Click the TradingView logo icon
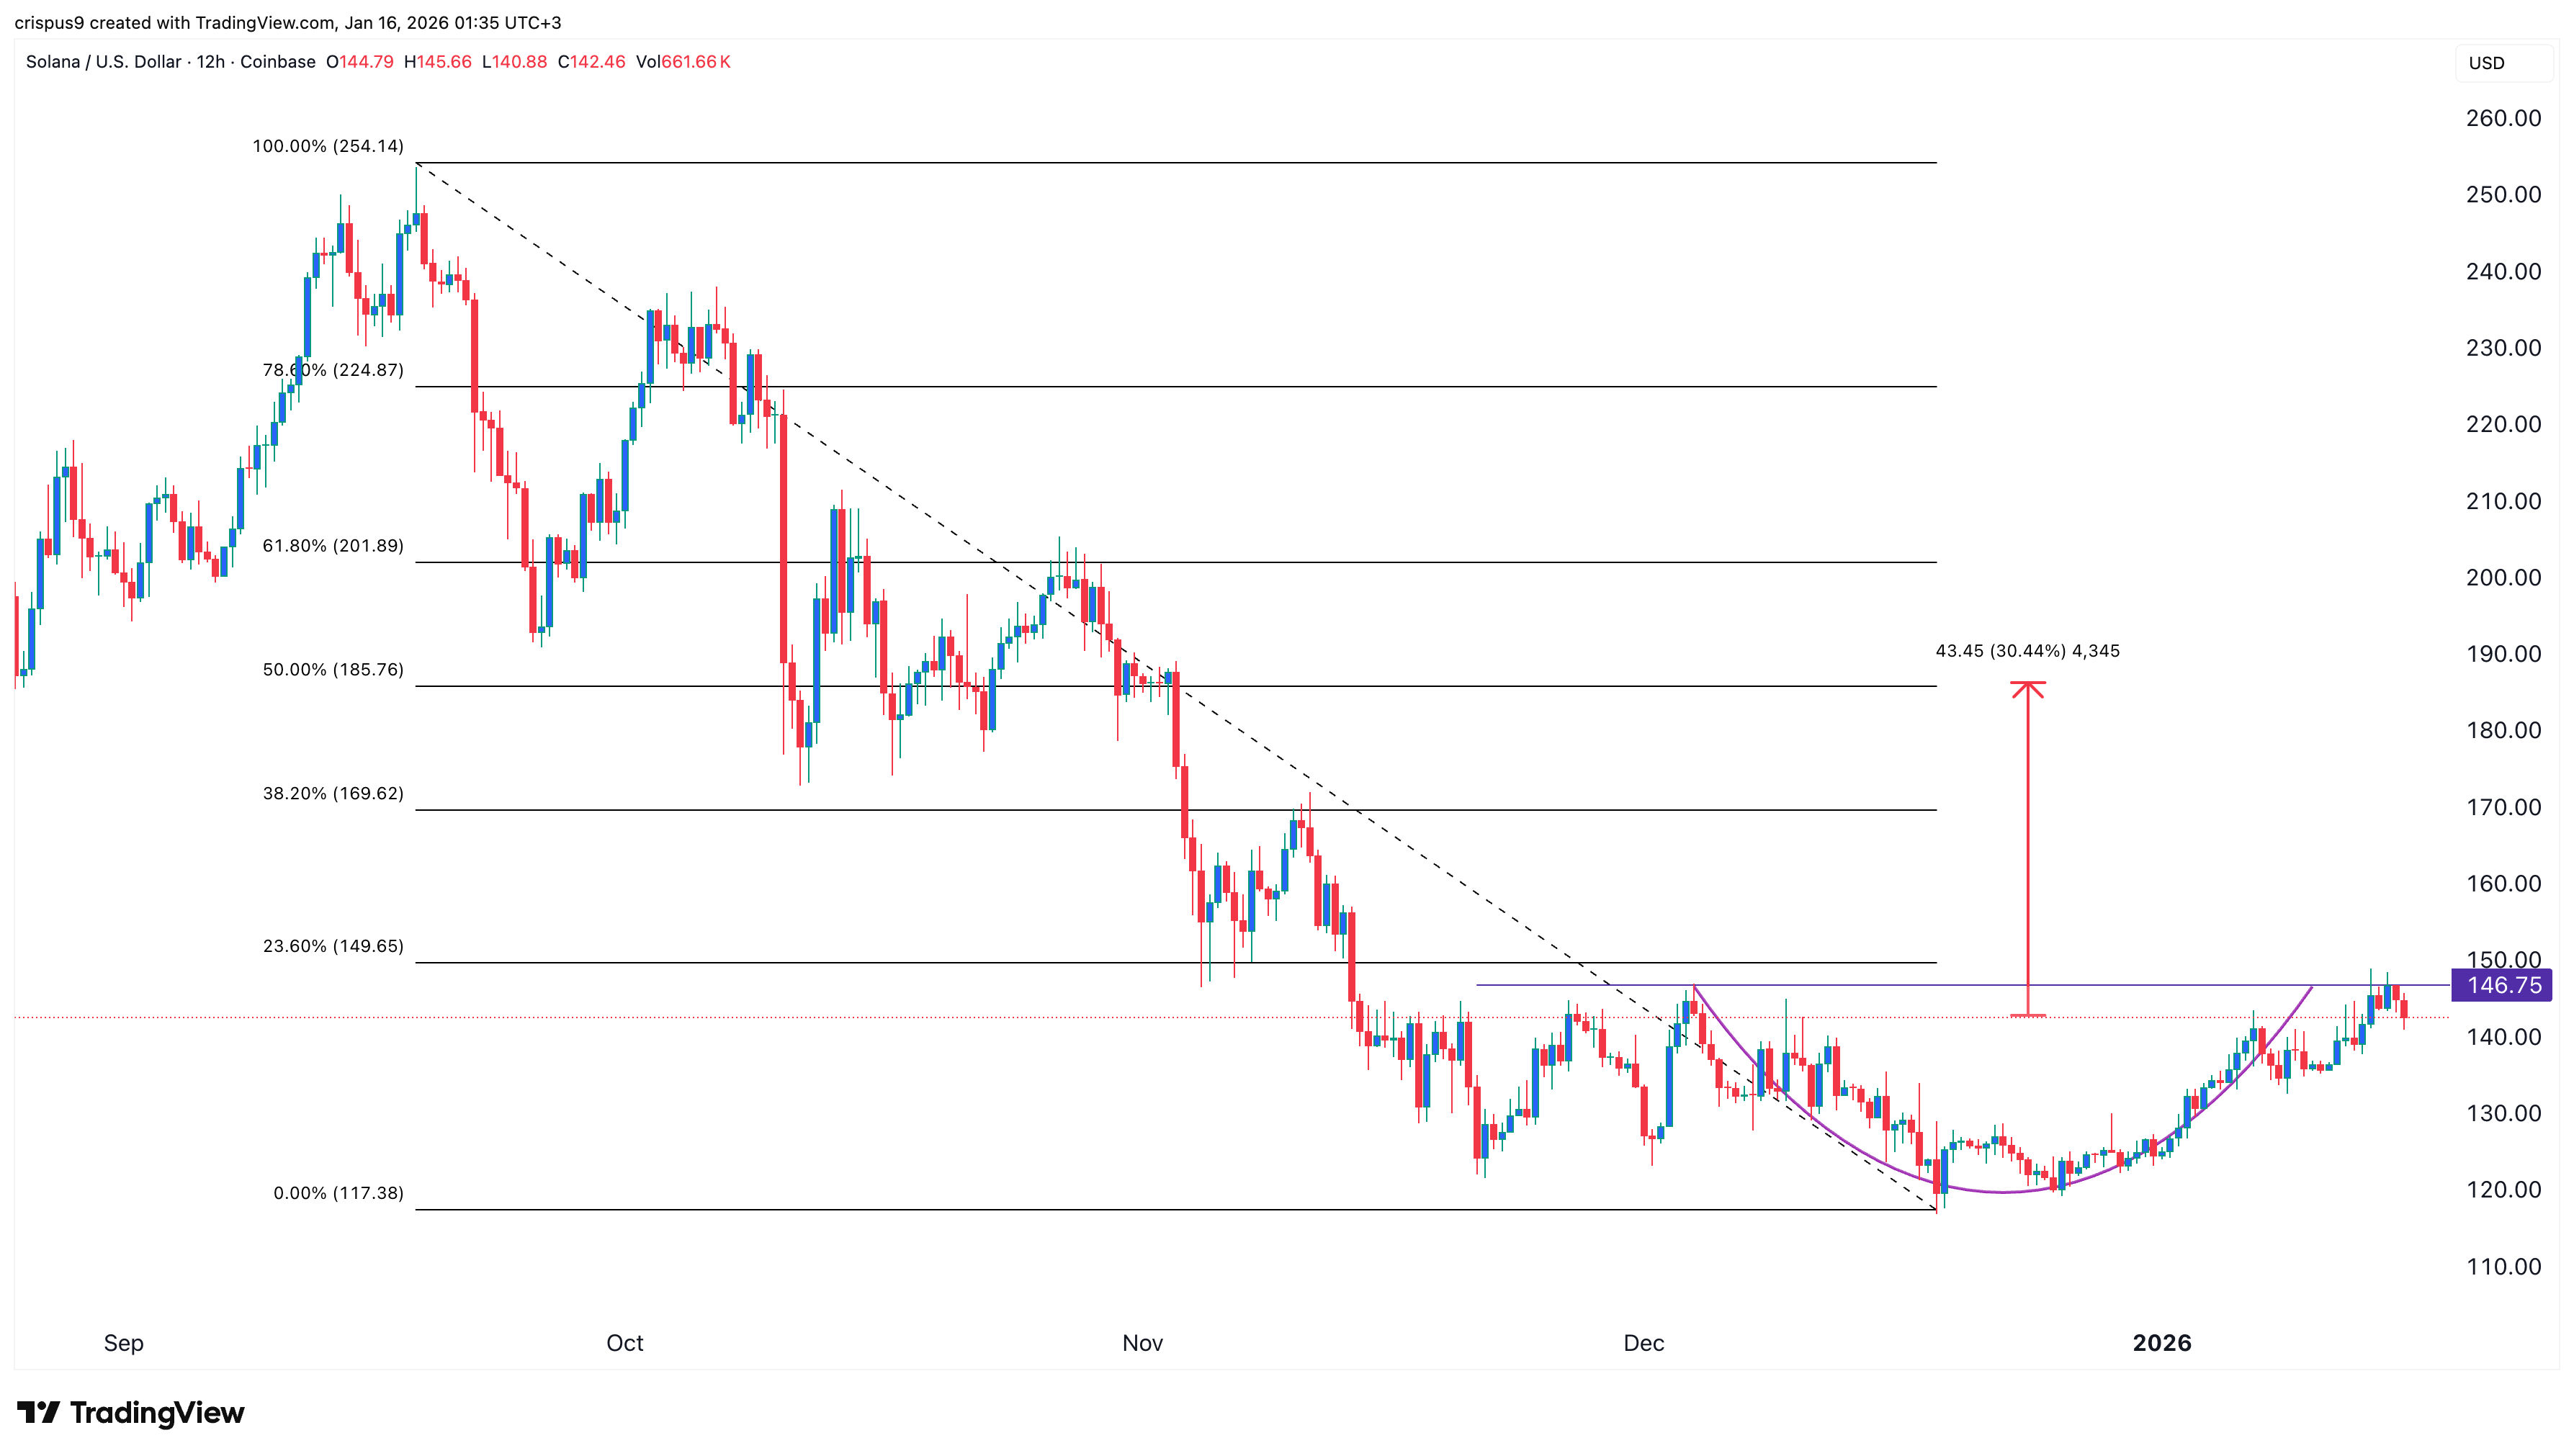The height and width of the screenshot is (1456, 2574). tap(39, 1412)
